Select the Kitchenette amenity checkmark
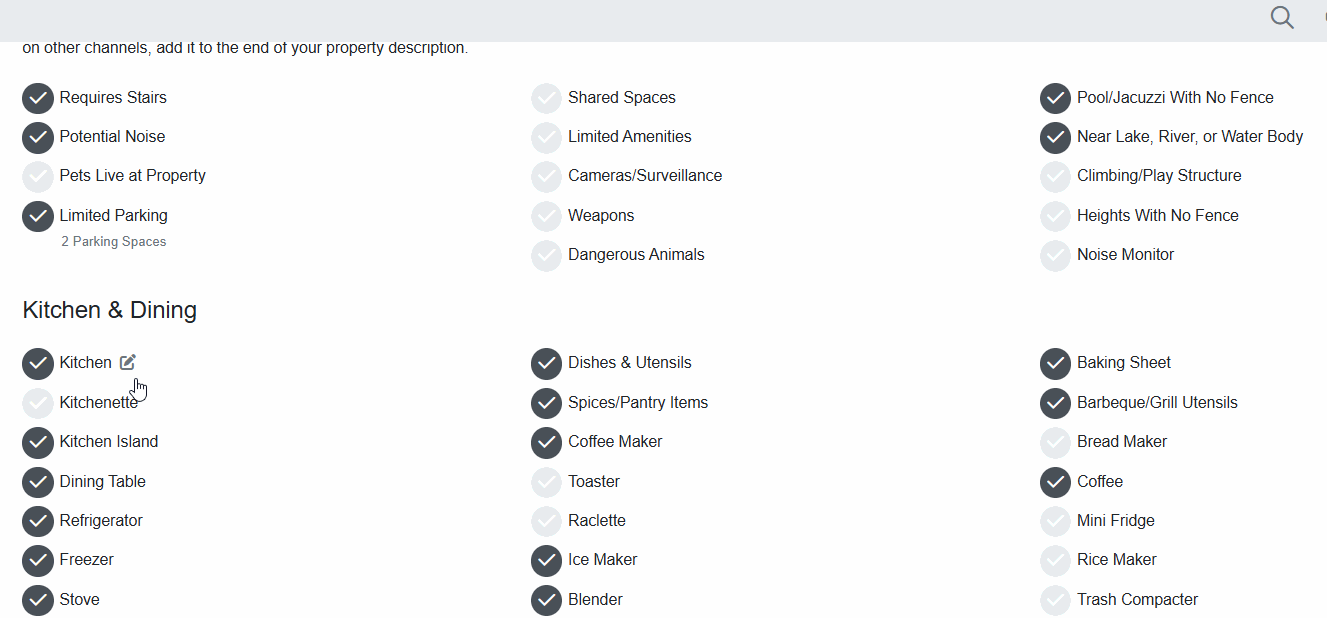This screenshot has width=1327, height=618. (38, 403)
